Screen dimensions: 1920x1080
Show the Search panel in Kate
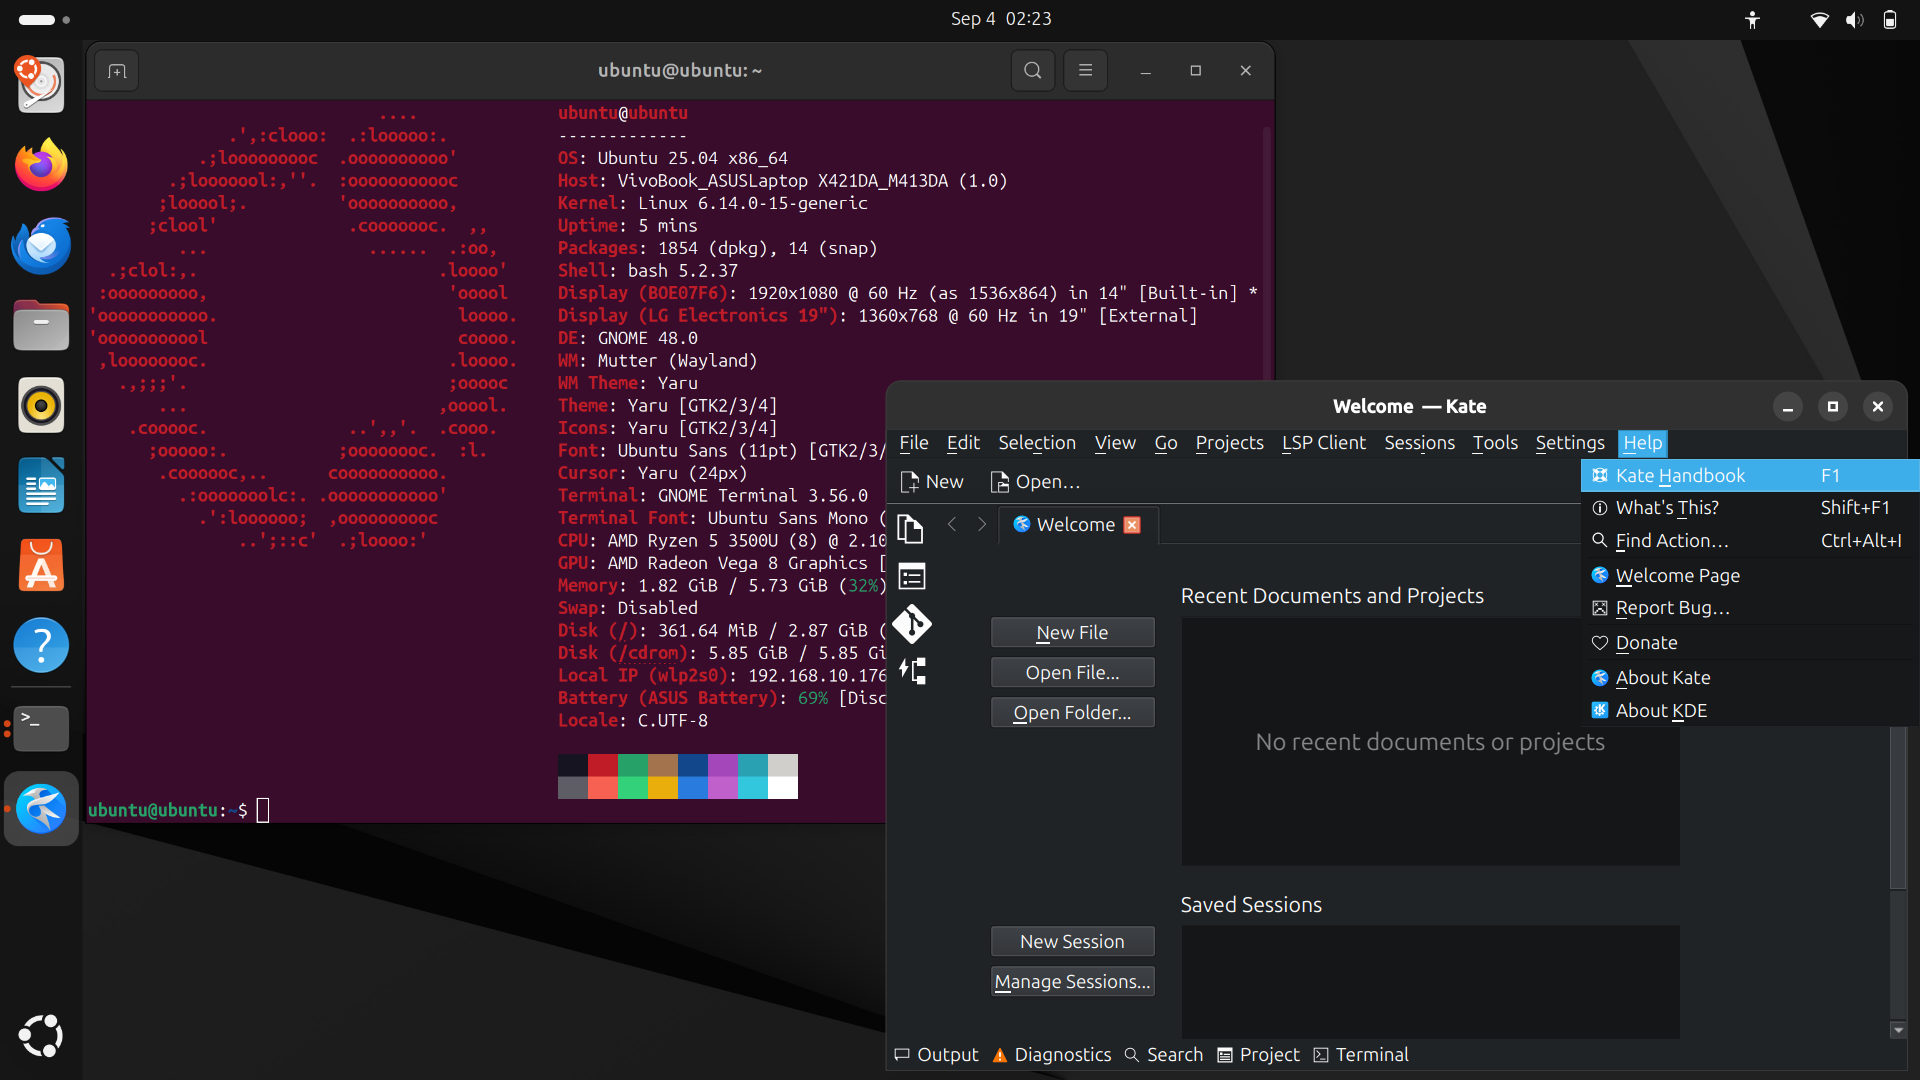(1163, 1055)
